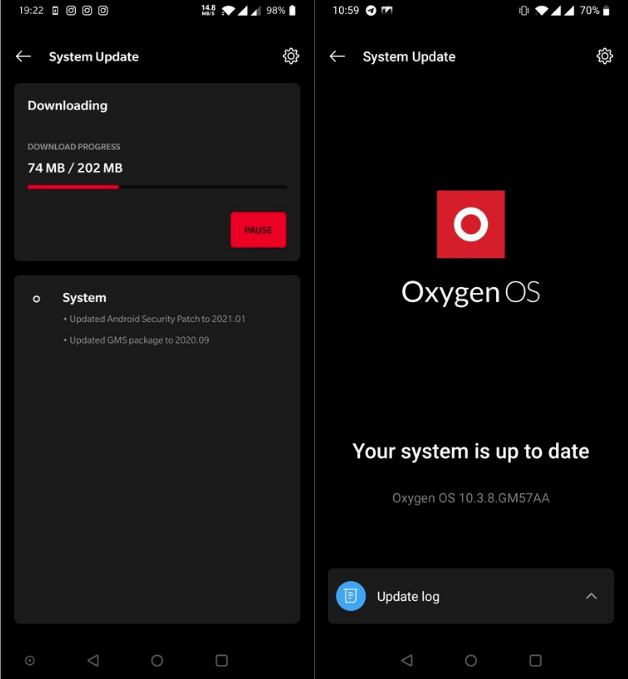
Task: Tap the "74 MB / 202 MB" progress text
Action: [x=75, y=168]
